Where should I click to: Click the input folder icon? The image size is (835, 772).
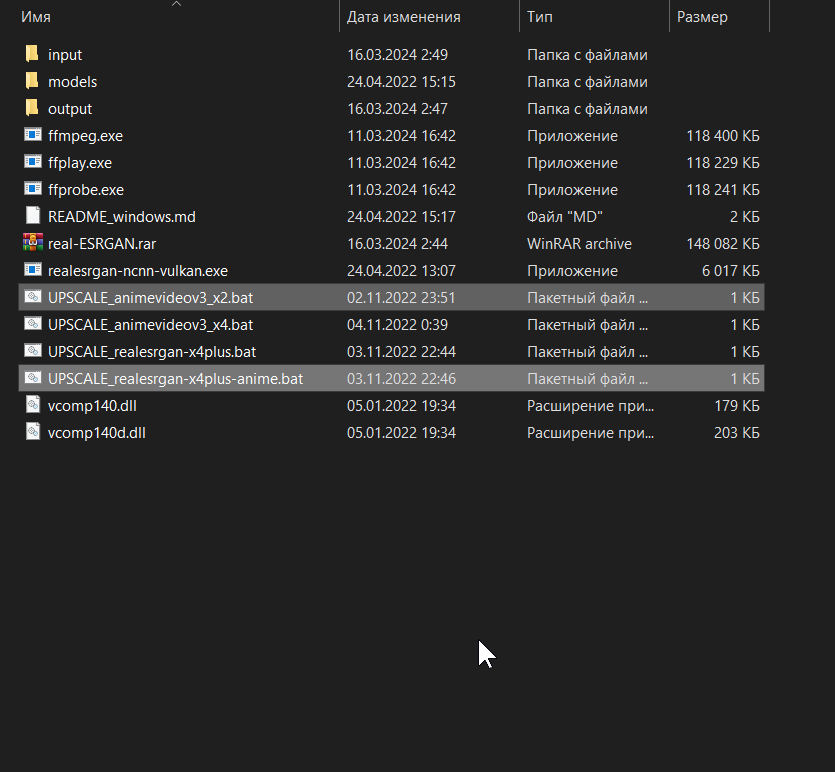click(x=32, y=54)
